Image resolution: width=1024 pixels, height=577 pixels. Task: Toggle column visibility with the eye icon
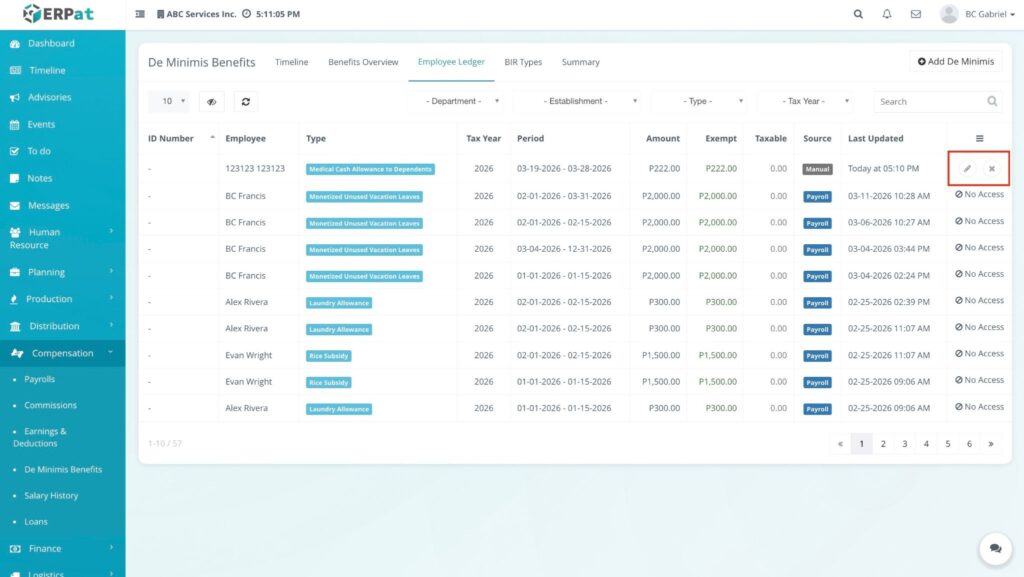click(211, 101)
